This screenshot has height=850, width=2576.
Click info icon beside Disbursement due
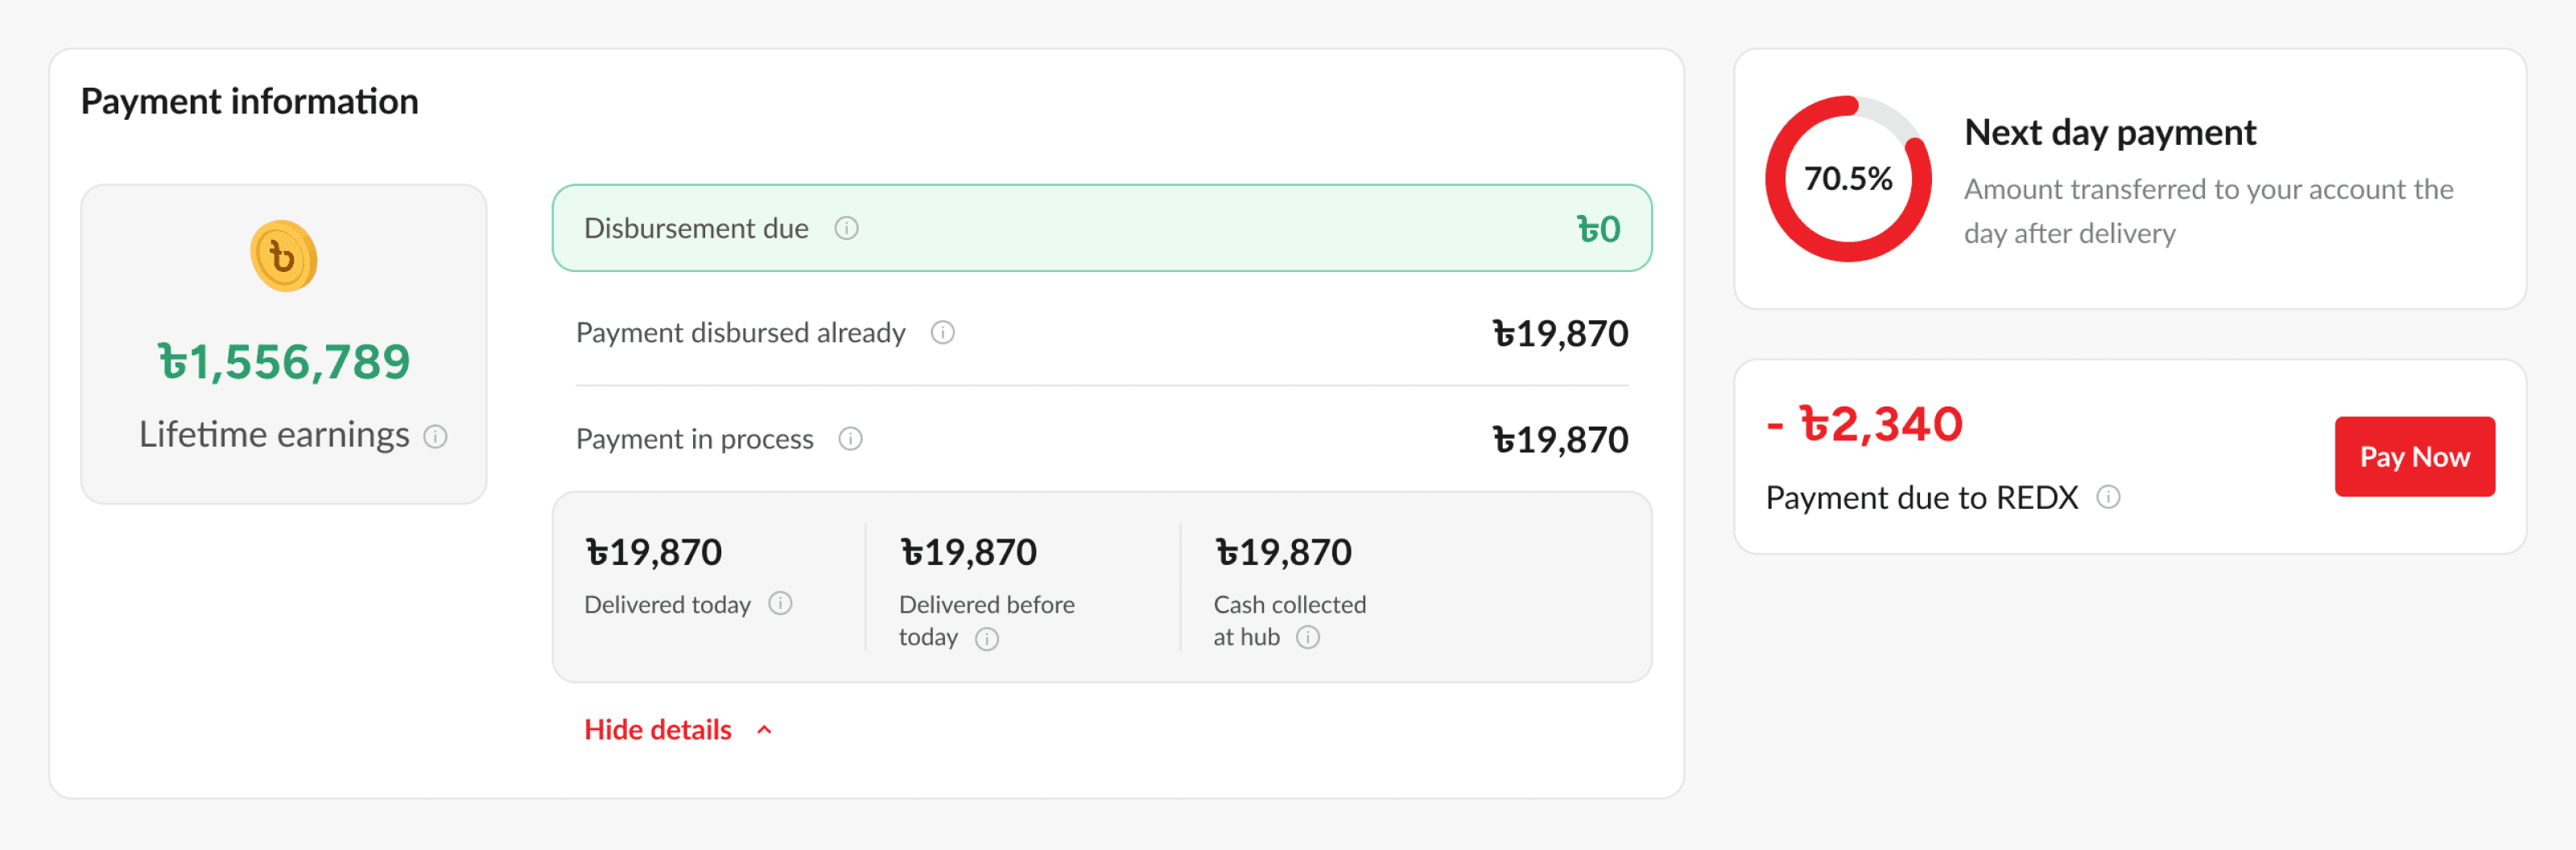[846, 228]
